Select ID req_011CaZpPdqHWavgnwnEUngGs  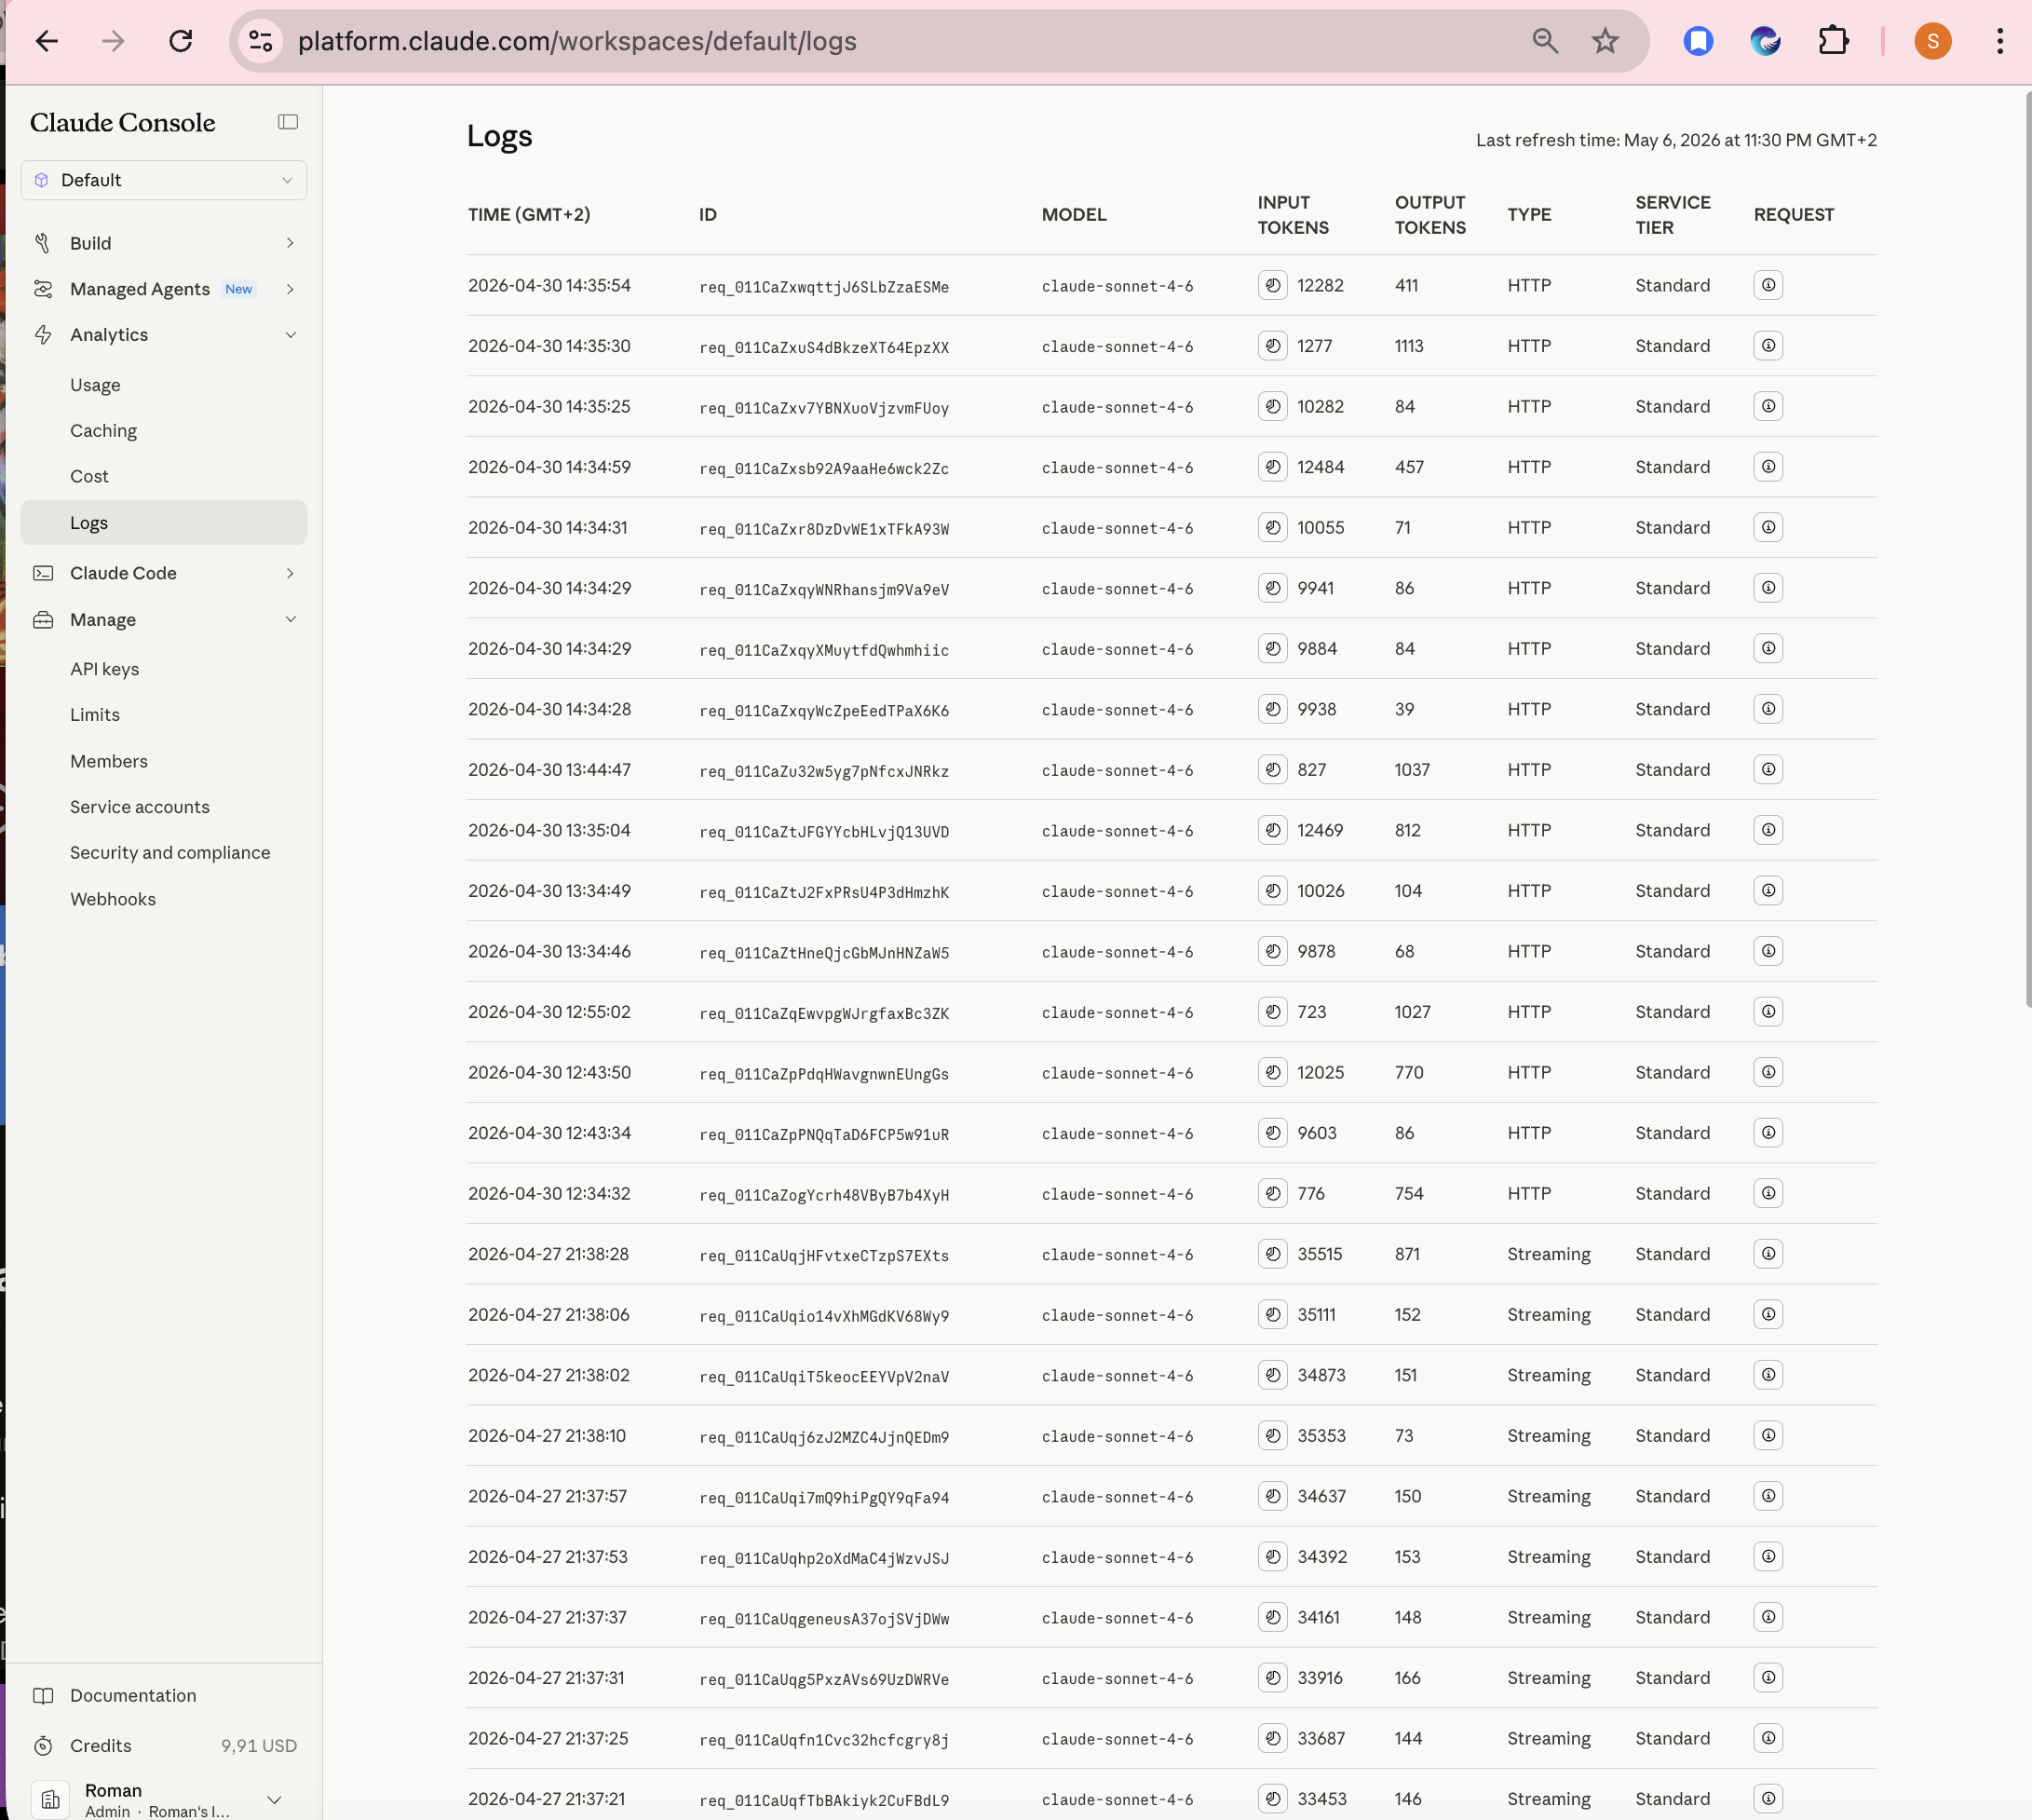click(x=824, y=1074)
